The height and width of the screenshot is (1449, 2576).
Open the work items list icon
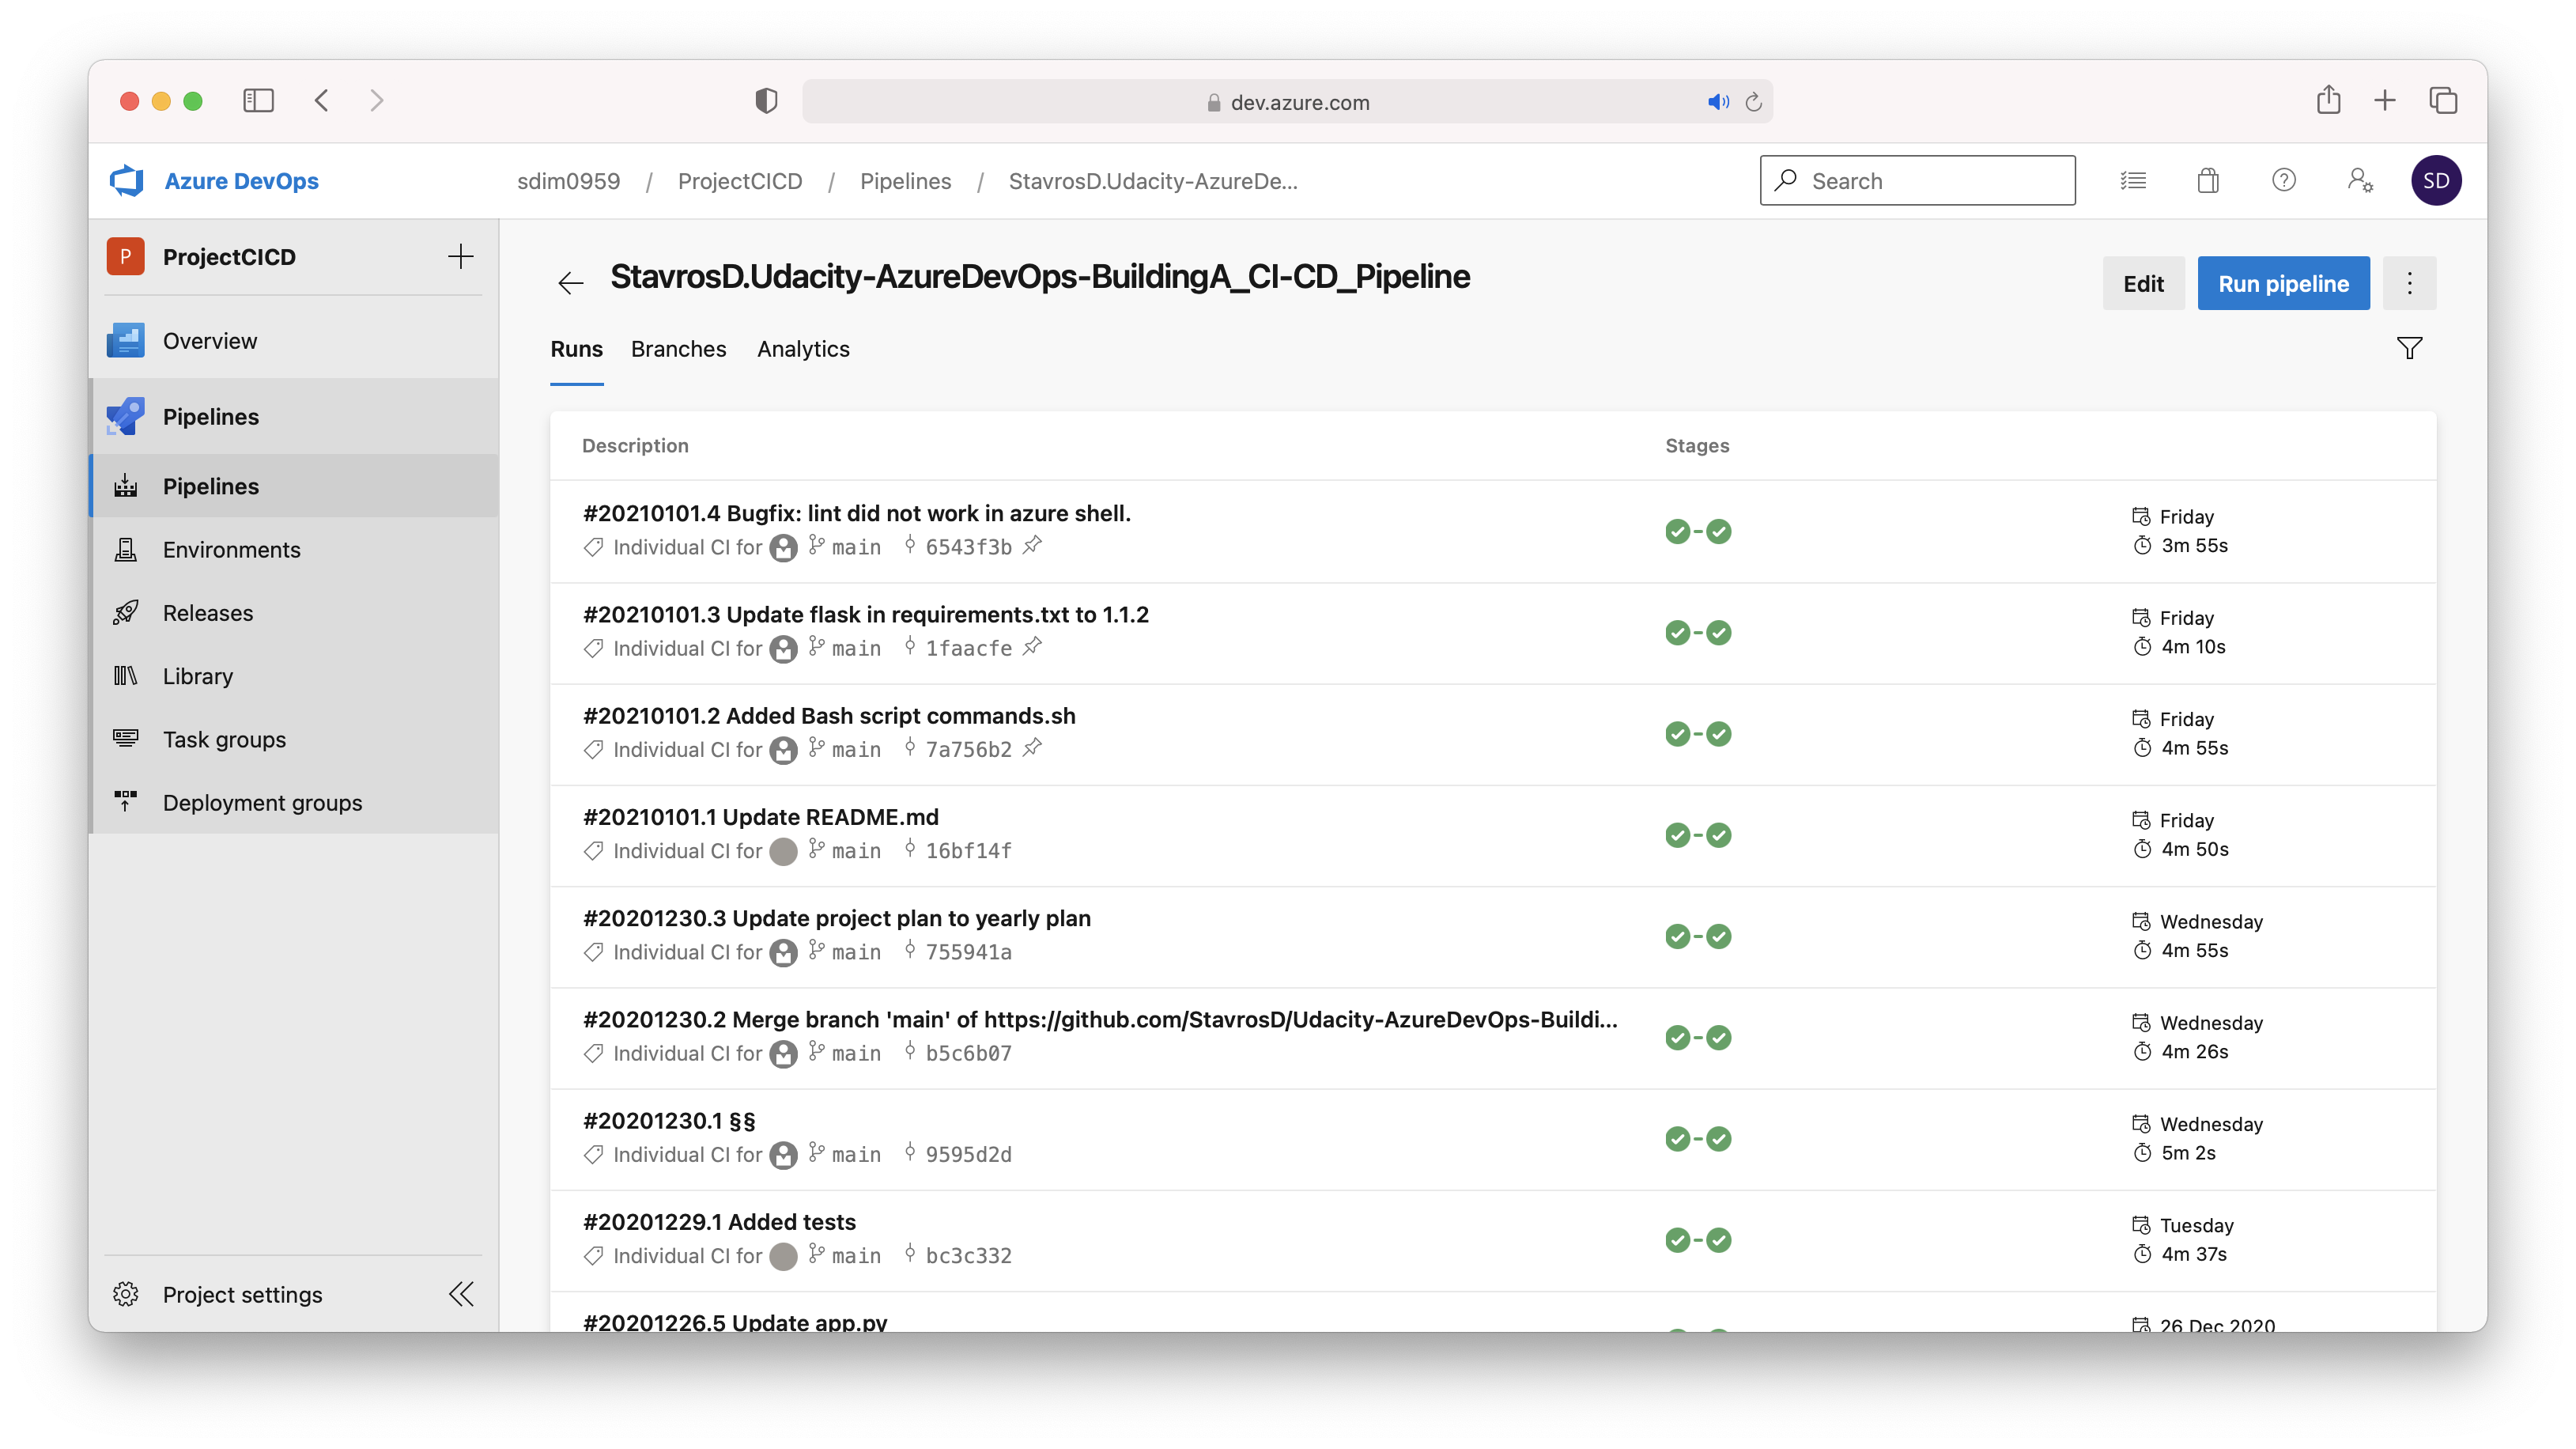(2133, 181)
